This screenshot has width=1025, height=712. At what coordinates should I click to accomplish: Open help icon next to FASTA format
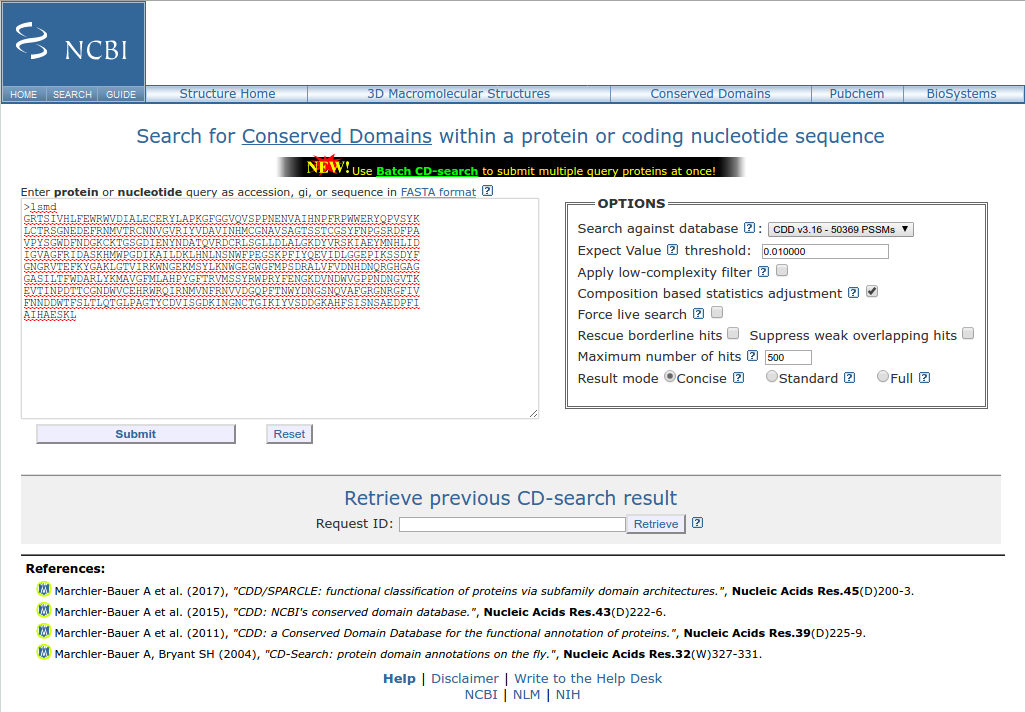point(488,191)
